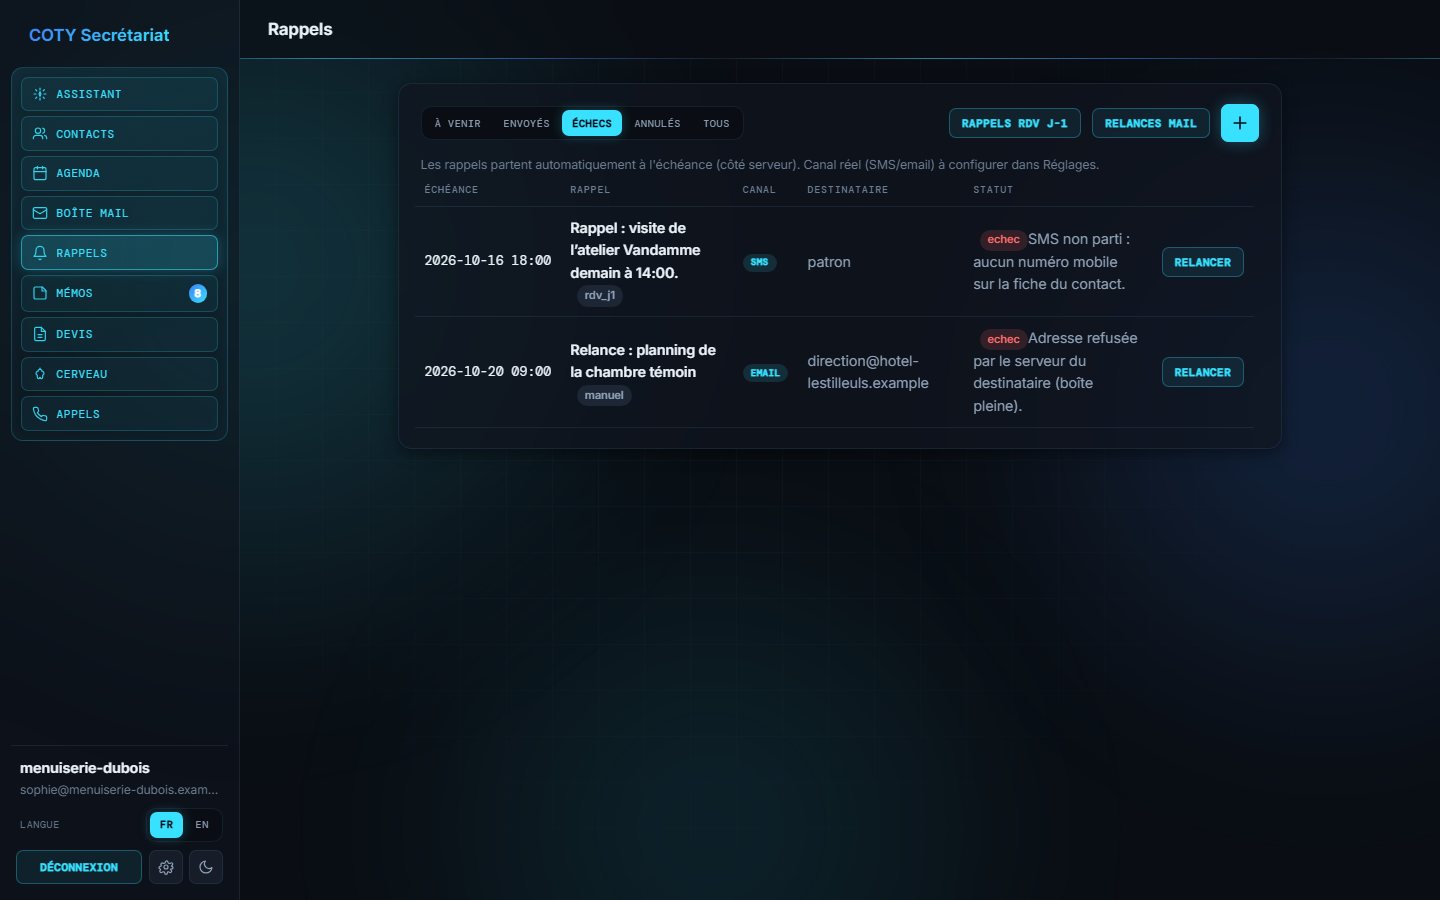Click the Déconnexion button

coord(79,867)
